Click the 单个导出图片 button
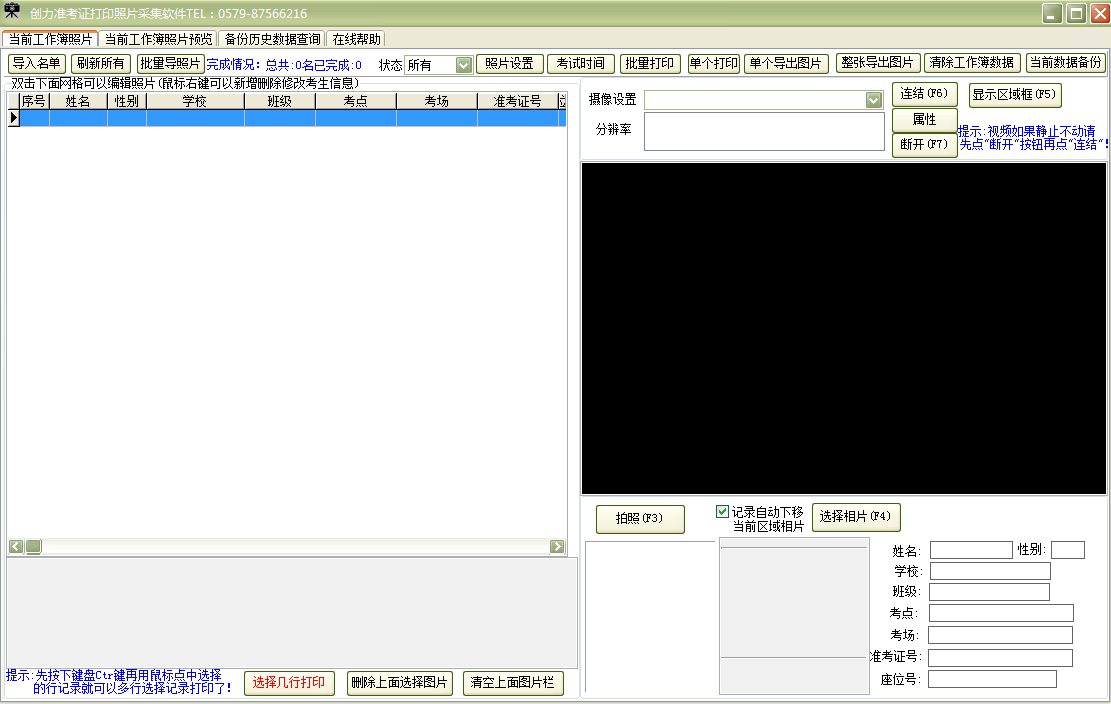Image resolution: width=1111 pixels, height=704 pixels. (x=786, y=64)
